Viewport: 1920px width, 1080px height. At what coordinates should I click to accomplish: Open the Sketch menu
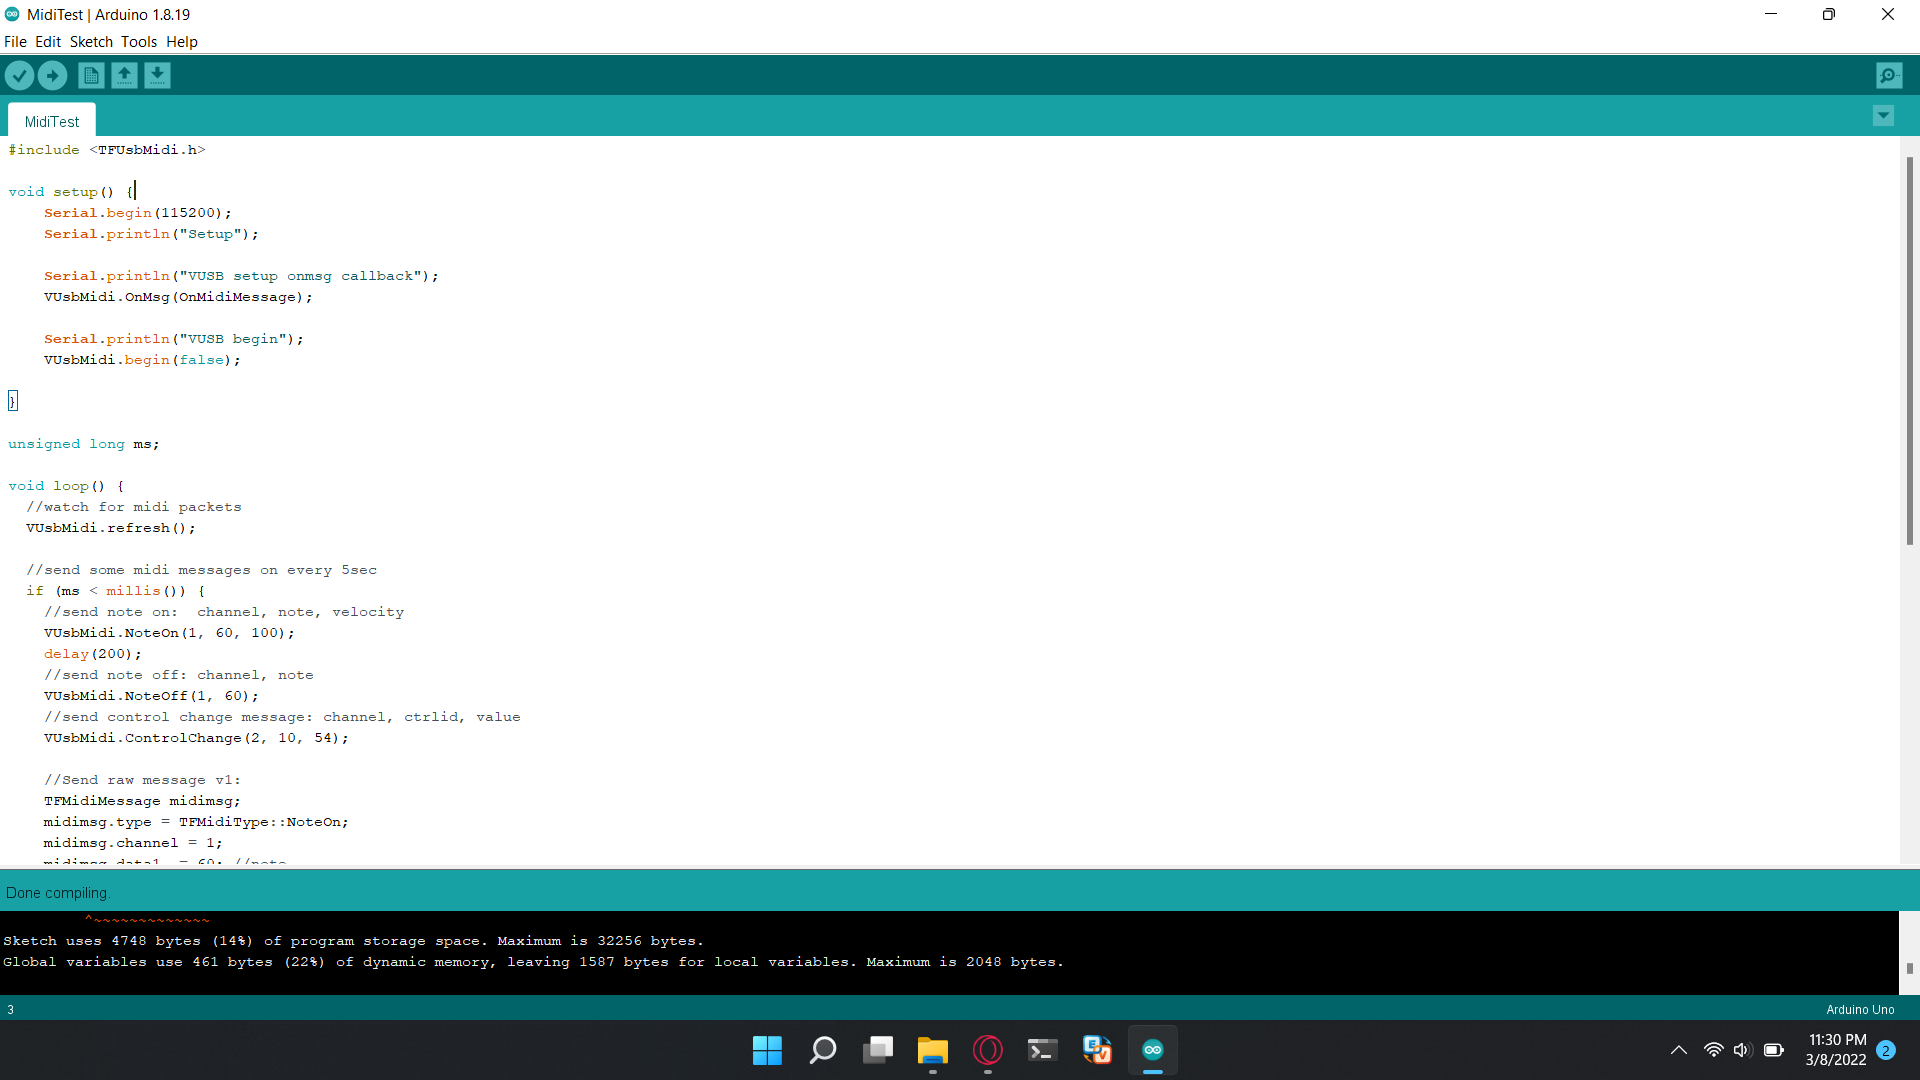tap(90, 42)
